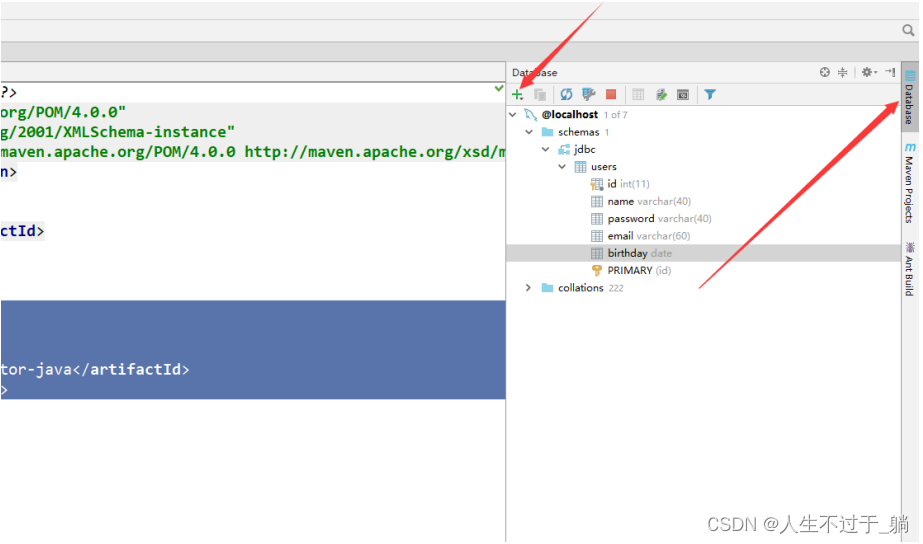Open the SQL console icon
This screenshot has height=544, width=923.
point(683,95)
